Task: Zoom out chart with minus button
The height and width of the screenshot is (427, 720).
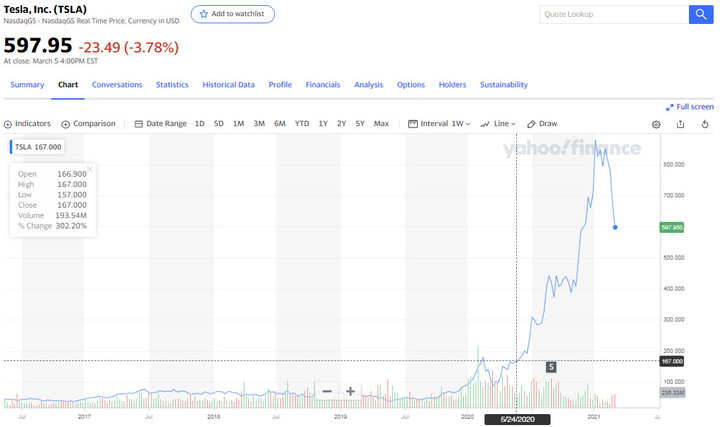Action: pyautogui.click(x=327, y=391)
